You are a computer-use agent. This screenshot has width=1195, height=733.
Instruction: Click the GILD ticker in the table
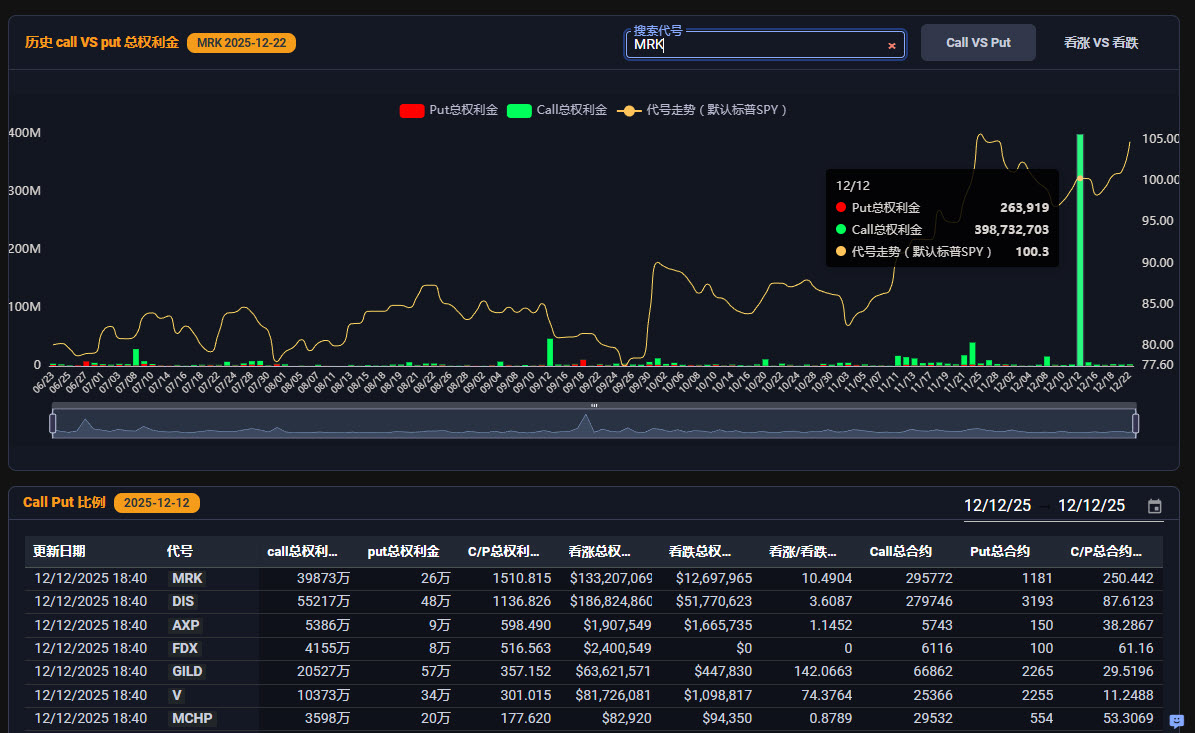click(187, 672)
